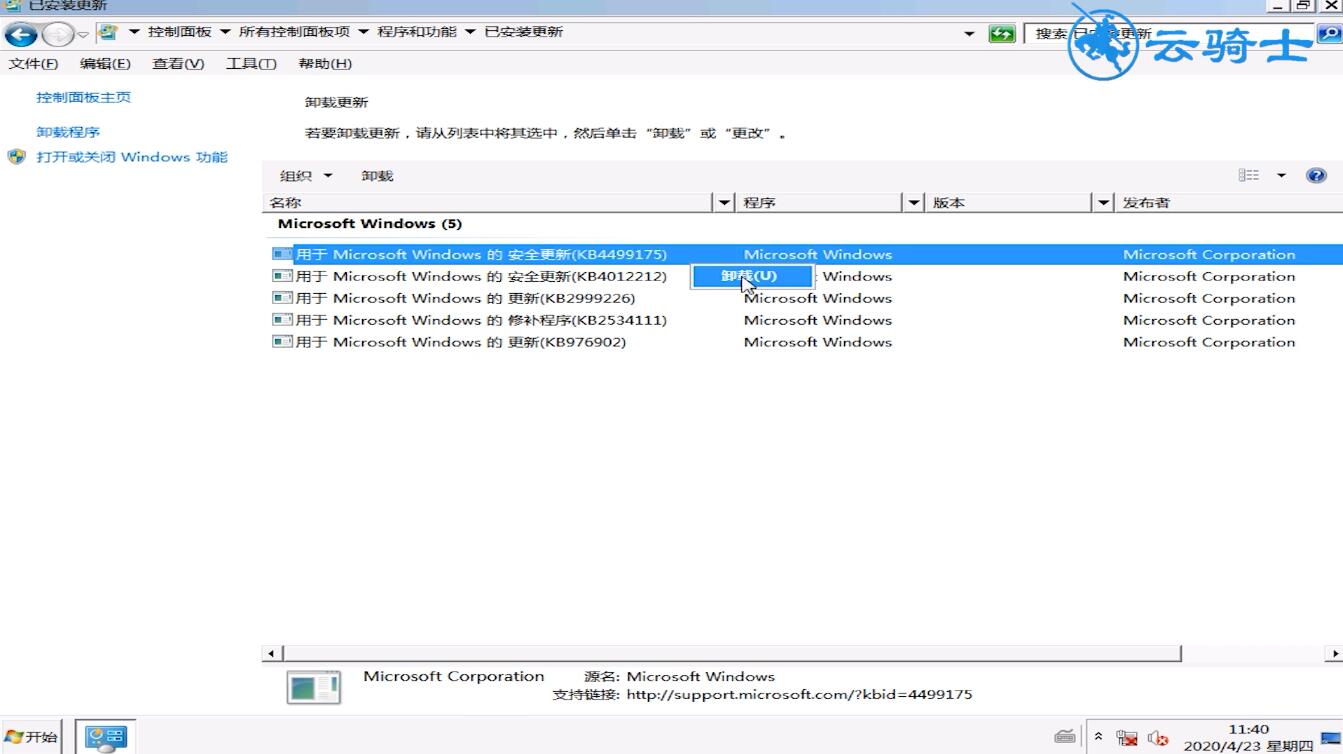Screen dimensions: 1343x754
Task: Open the 查看(V) menu
Action: 178,64
